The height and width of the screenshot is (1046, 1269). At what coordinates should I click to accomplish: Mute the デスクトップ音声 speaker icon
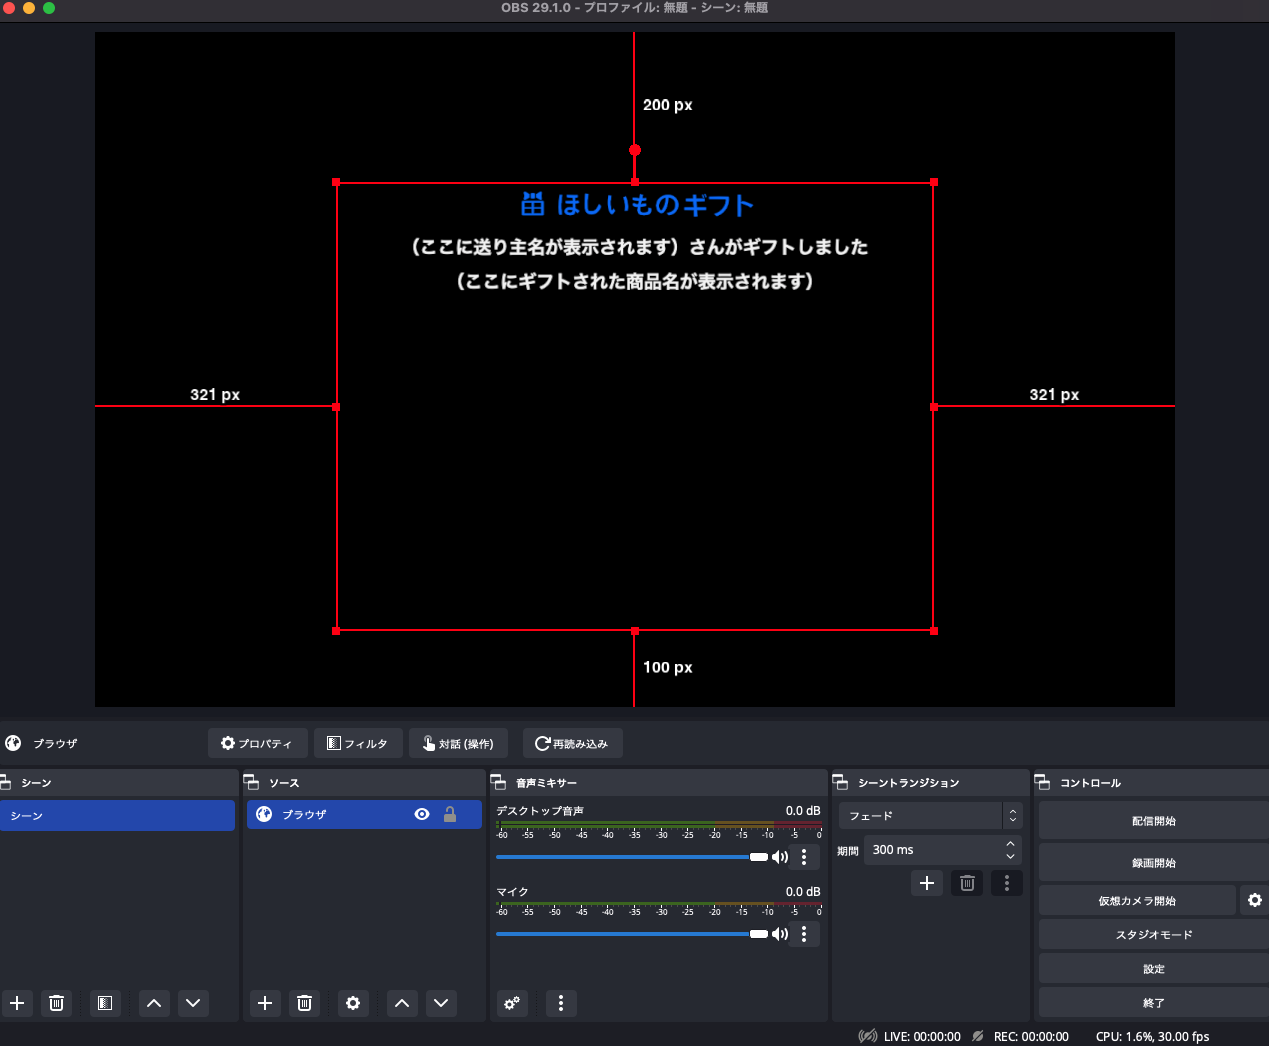pos(780,857)
